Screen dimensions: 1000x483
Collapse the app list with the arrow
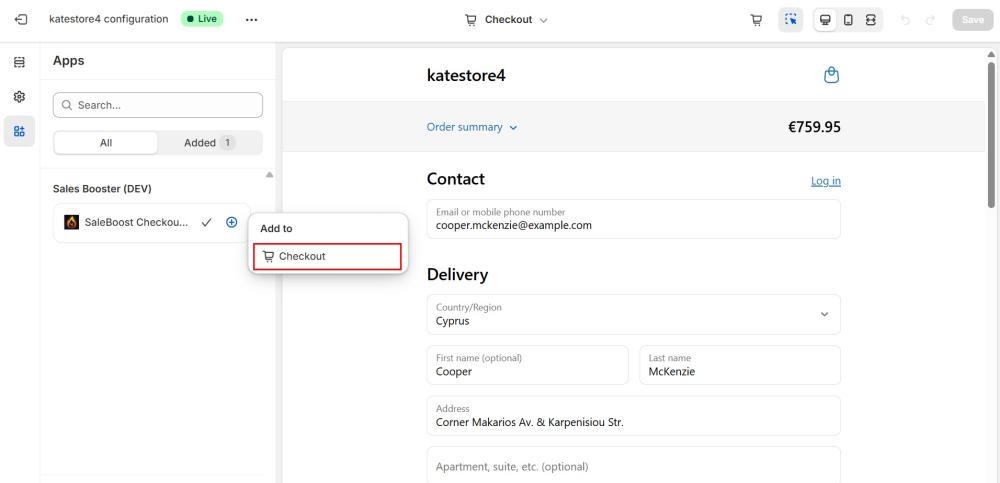tap(269, 174)
